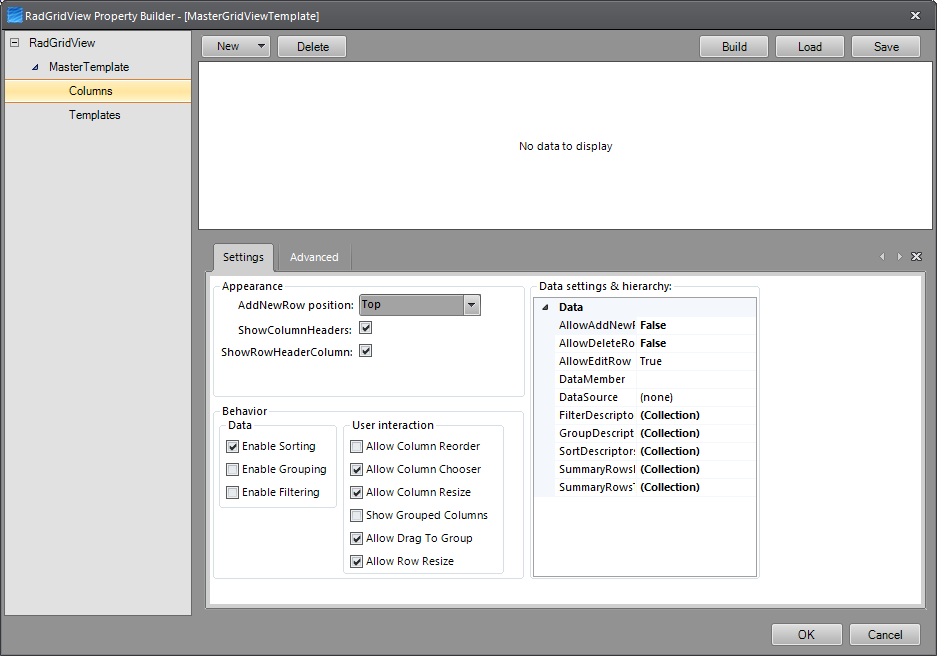Close the Property Builder window

click(915, 15)
